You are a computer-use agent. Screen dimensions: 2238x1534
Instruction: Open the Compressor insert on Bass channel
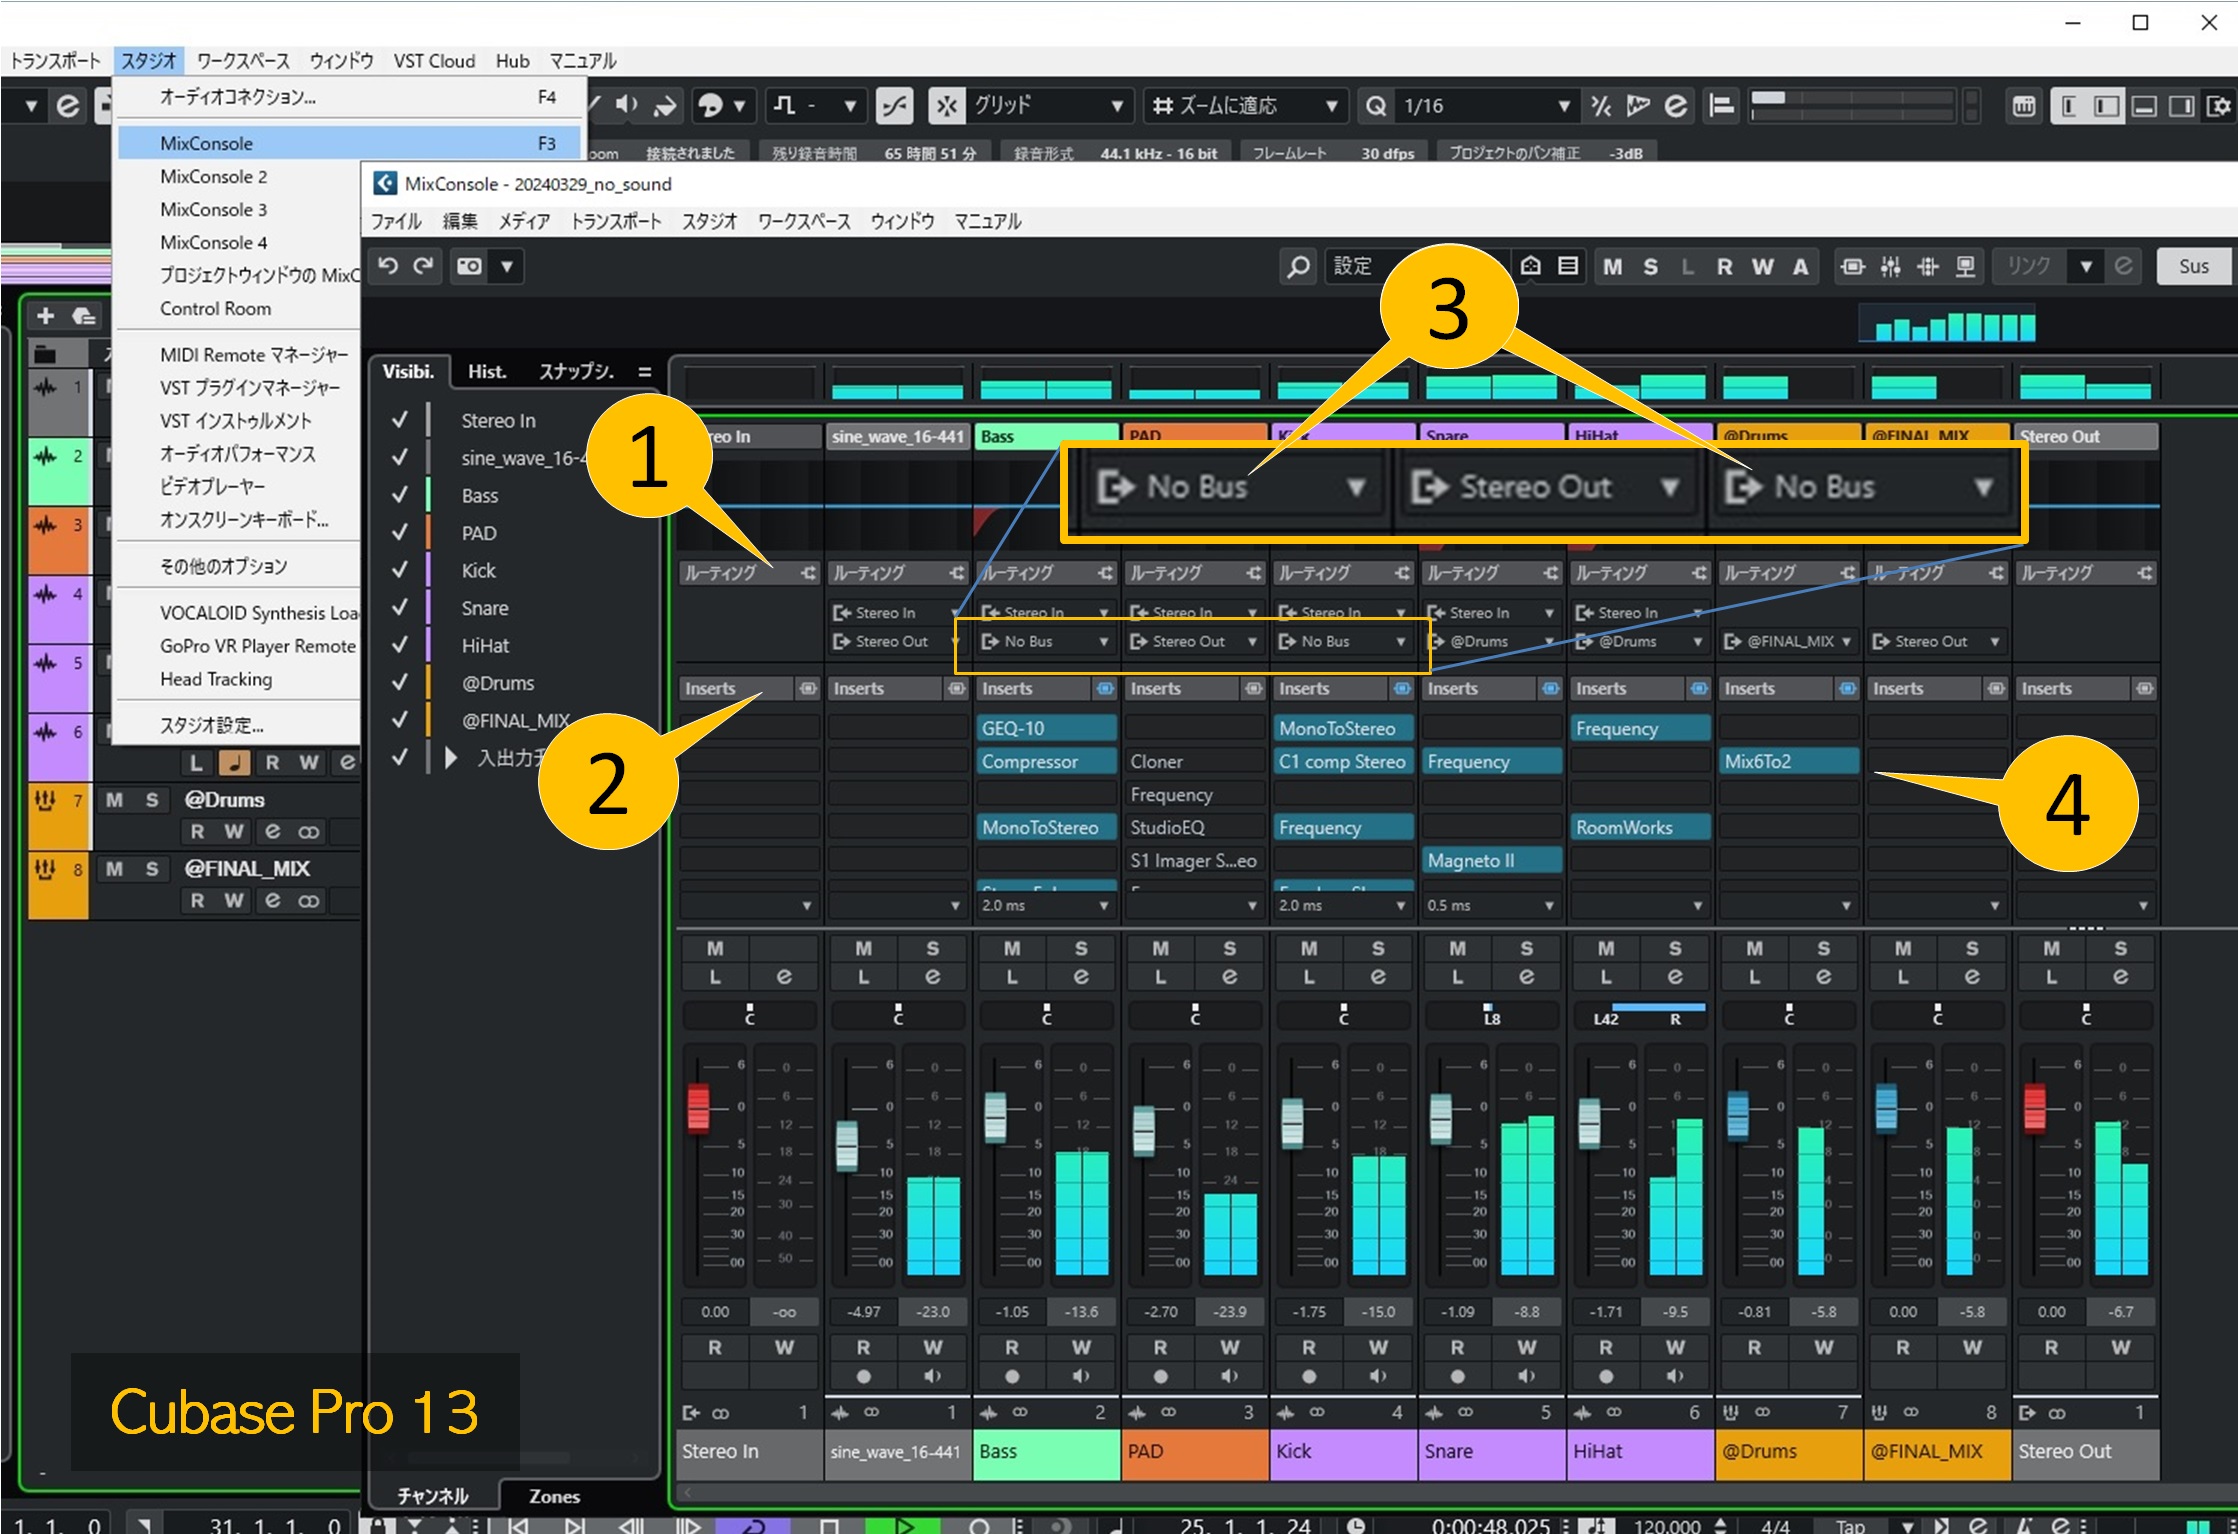point(1046,761)
